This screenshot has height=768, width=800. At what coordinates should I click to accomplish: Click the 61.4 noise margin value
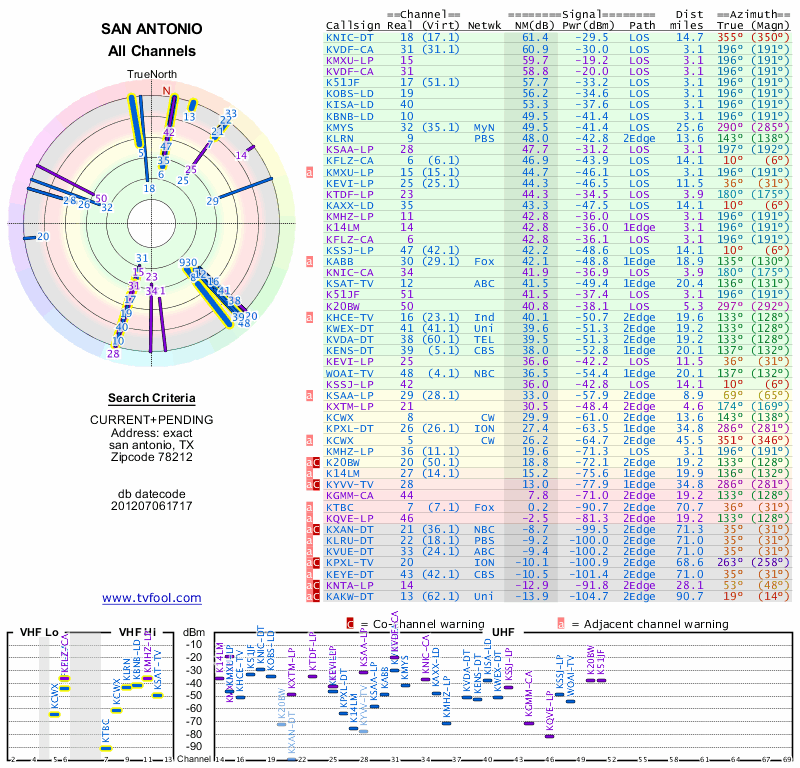(535, 38)
